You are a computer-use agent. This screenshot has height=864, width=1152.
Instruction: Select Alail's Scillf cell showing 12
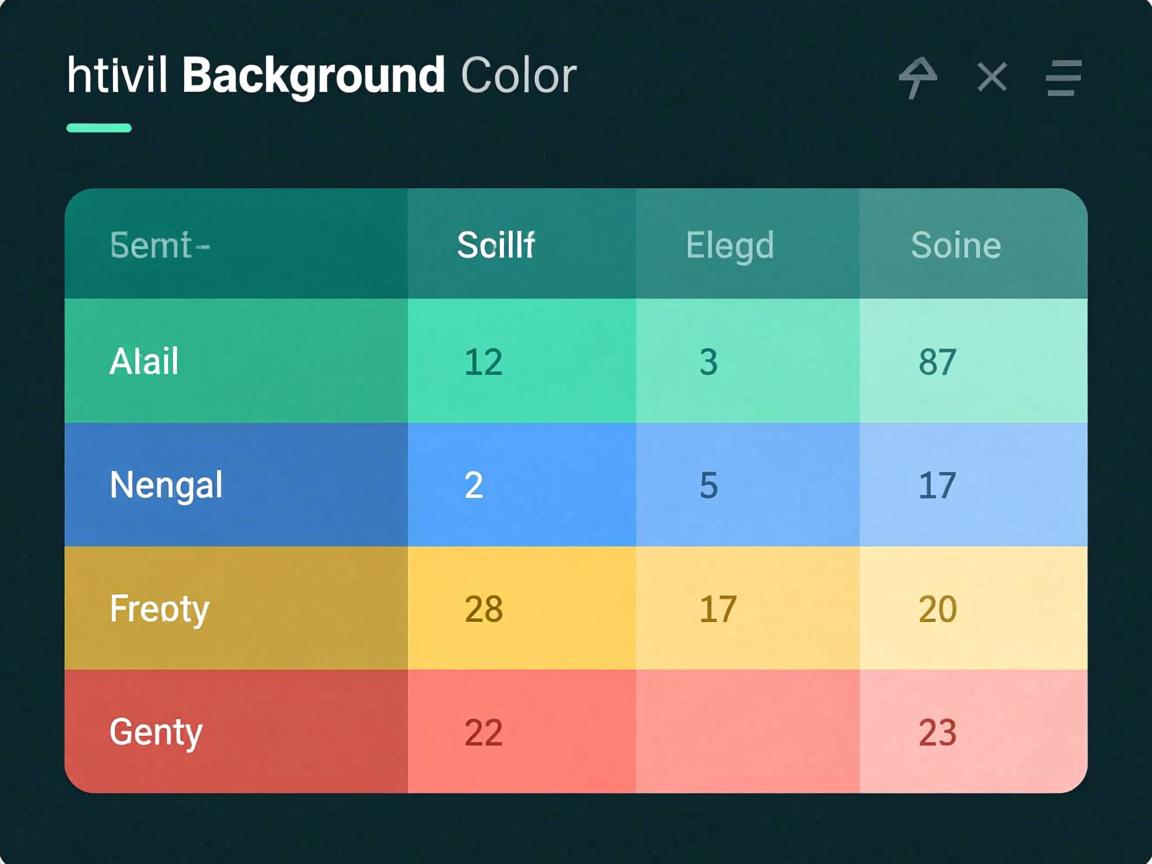click(521, 361)
